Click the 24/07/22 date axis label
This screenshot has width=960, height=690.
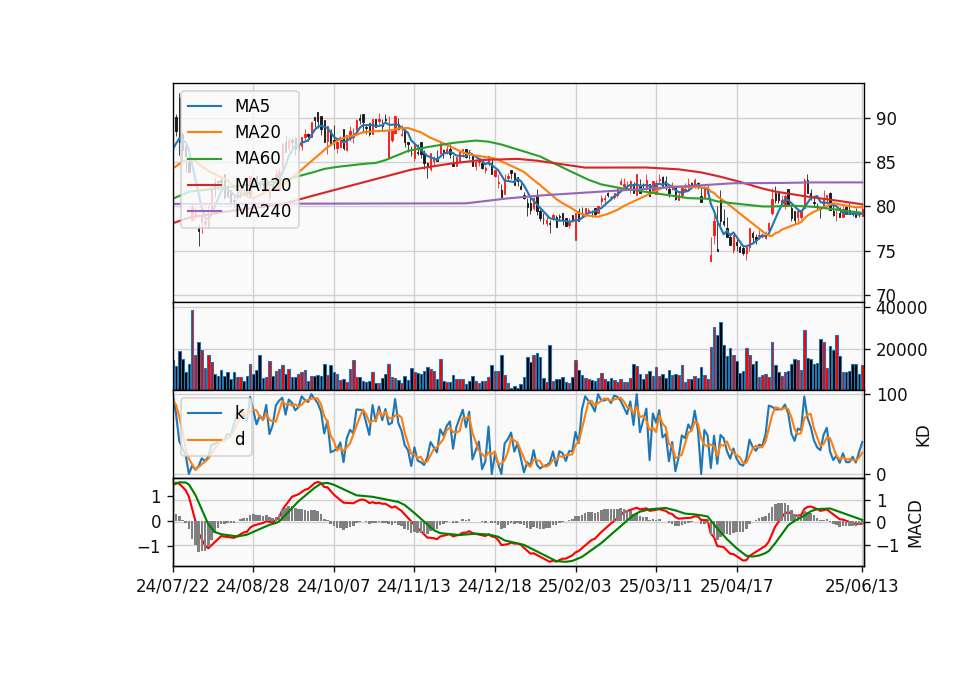coord(173,586)
